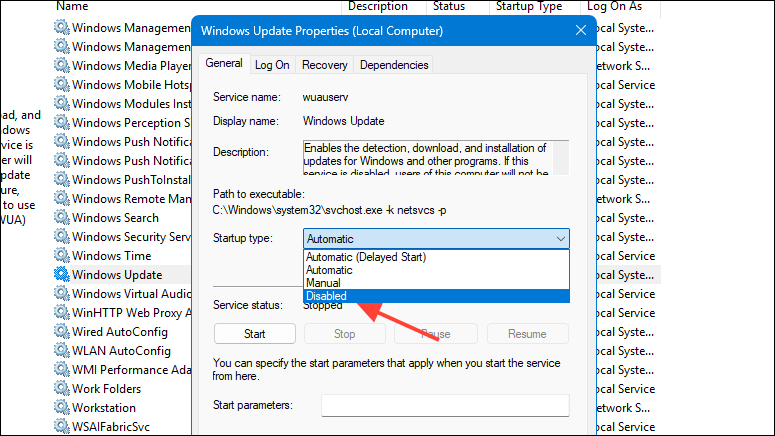Click the wuauserv service name text
This screenshot has width=775, height=436.
pos(326,97)
